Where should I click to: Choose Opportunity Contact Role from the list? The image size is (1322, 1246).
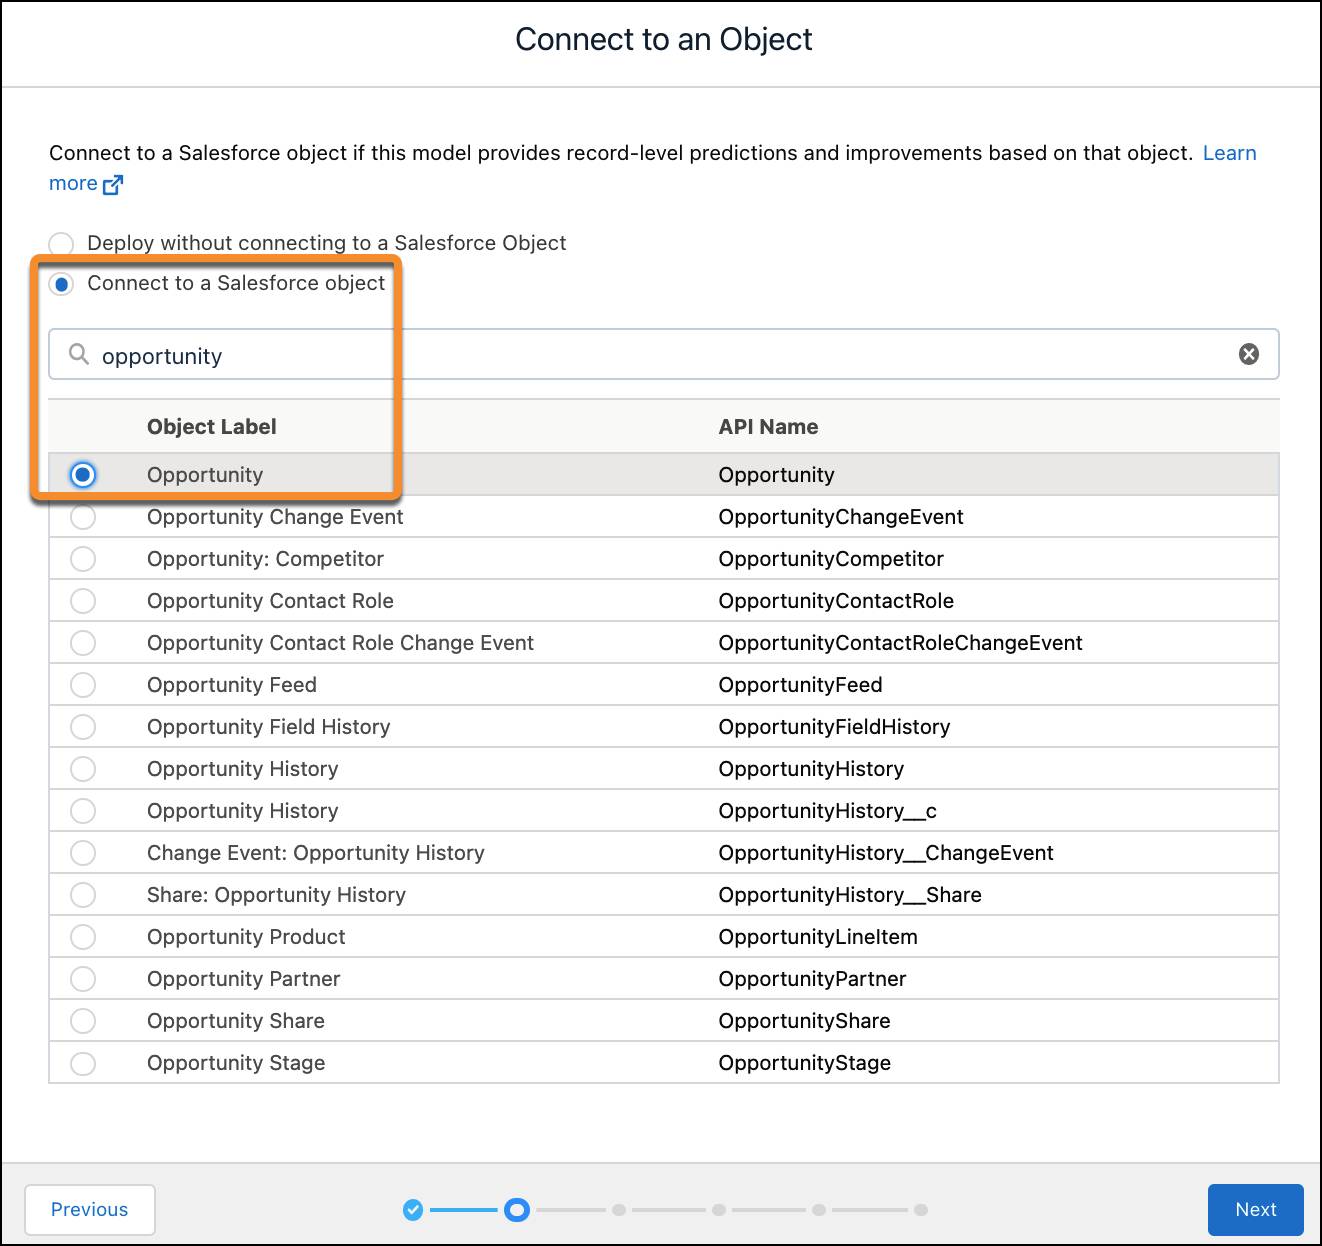(83, 600)
